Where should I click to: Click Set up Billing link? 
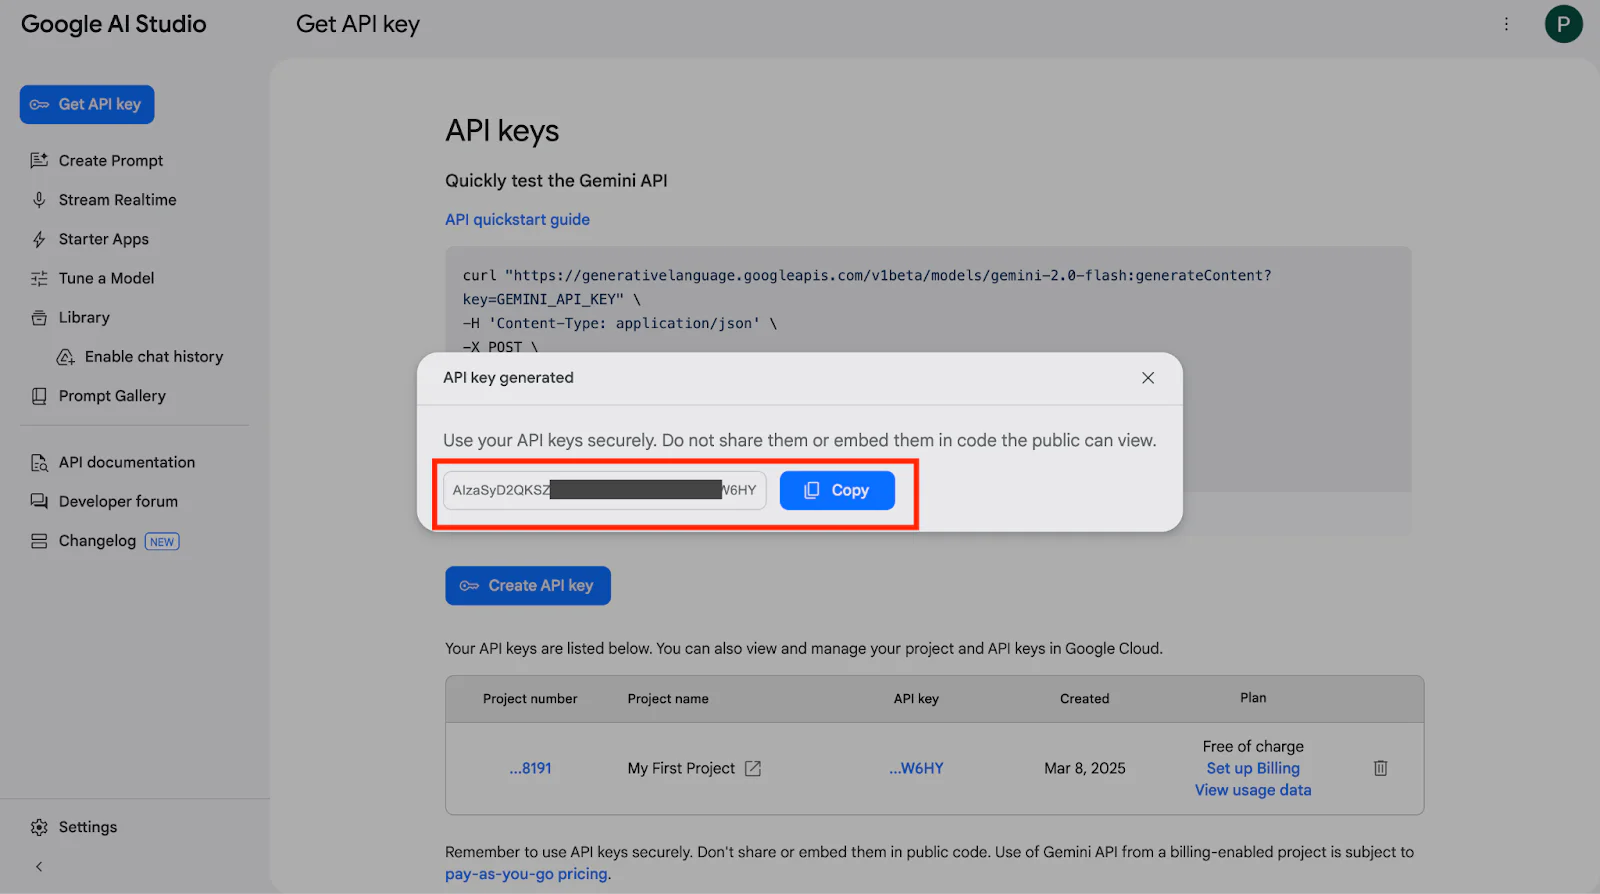click(x=1253, y=768)
